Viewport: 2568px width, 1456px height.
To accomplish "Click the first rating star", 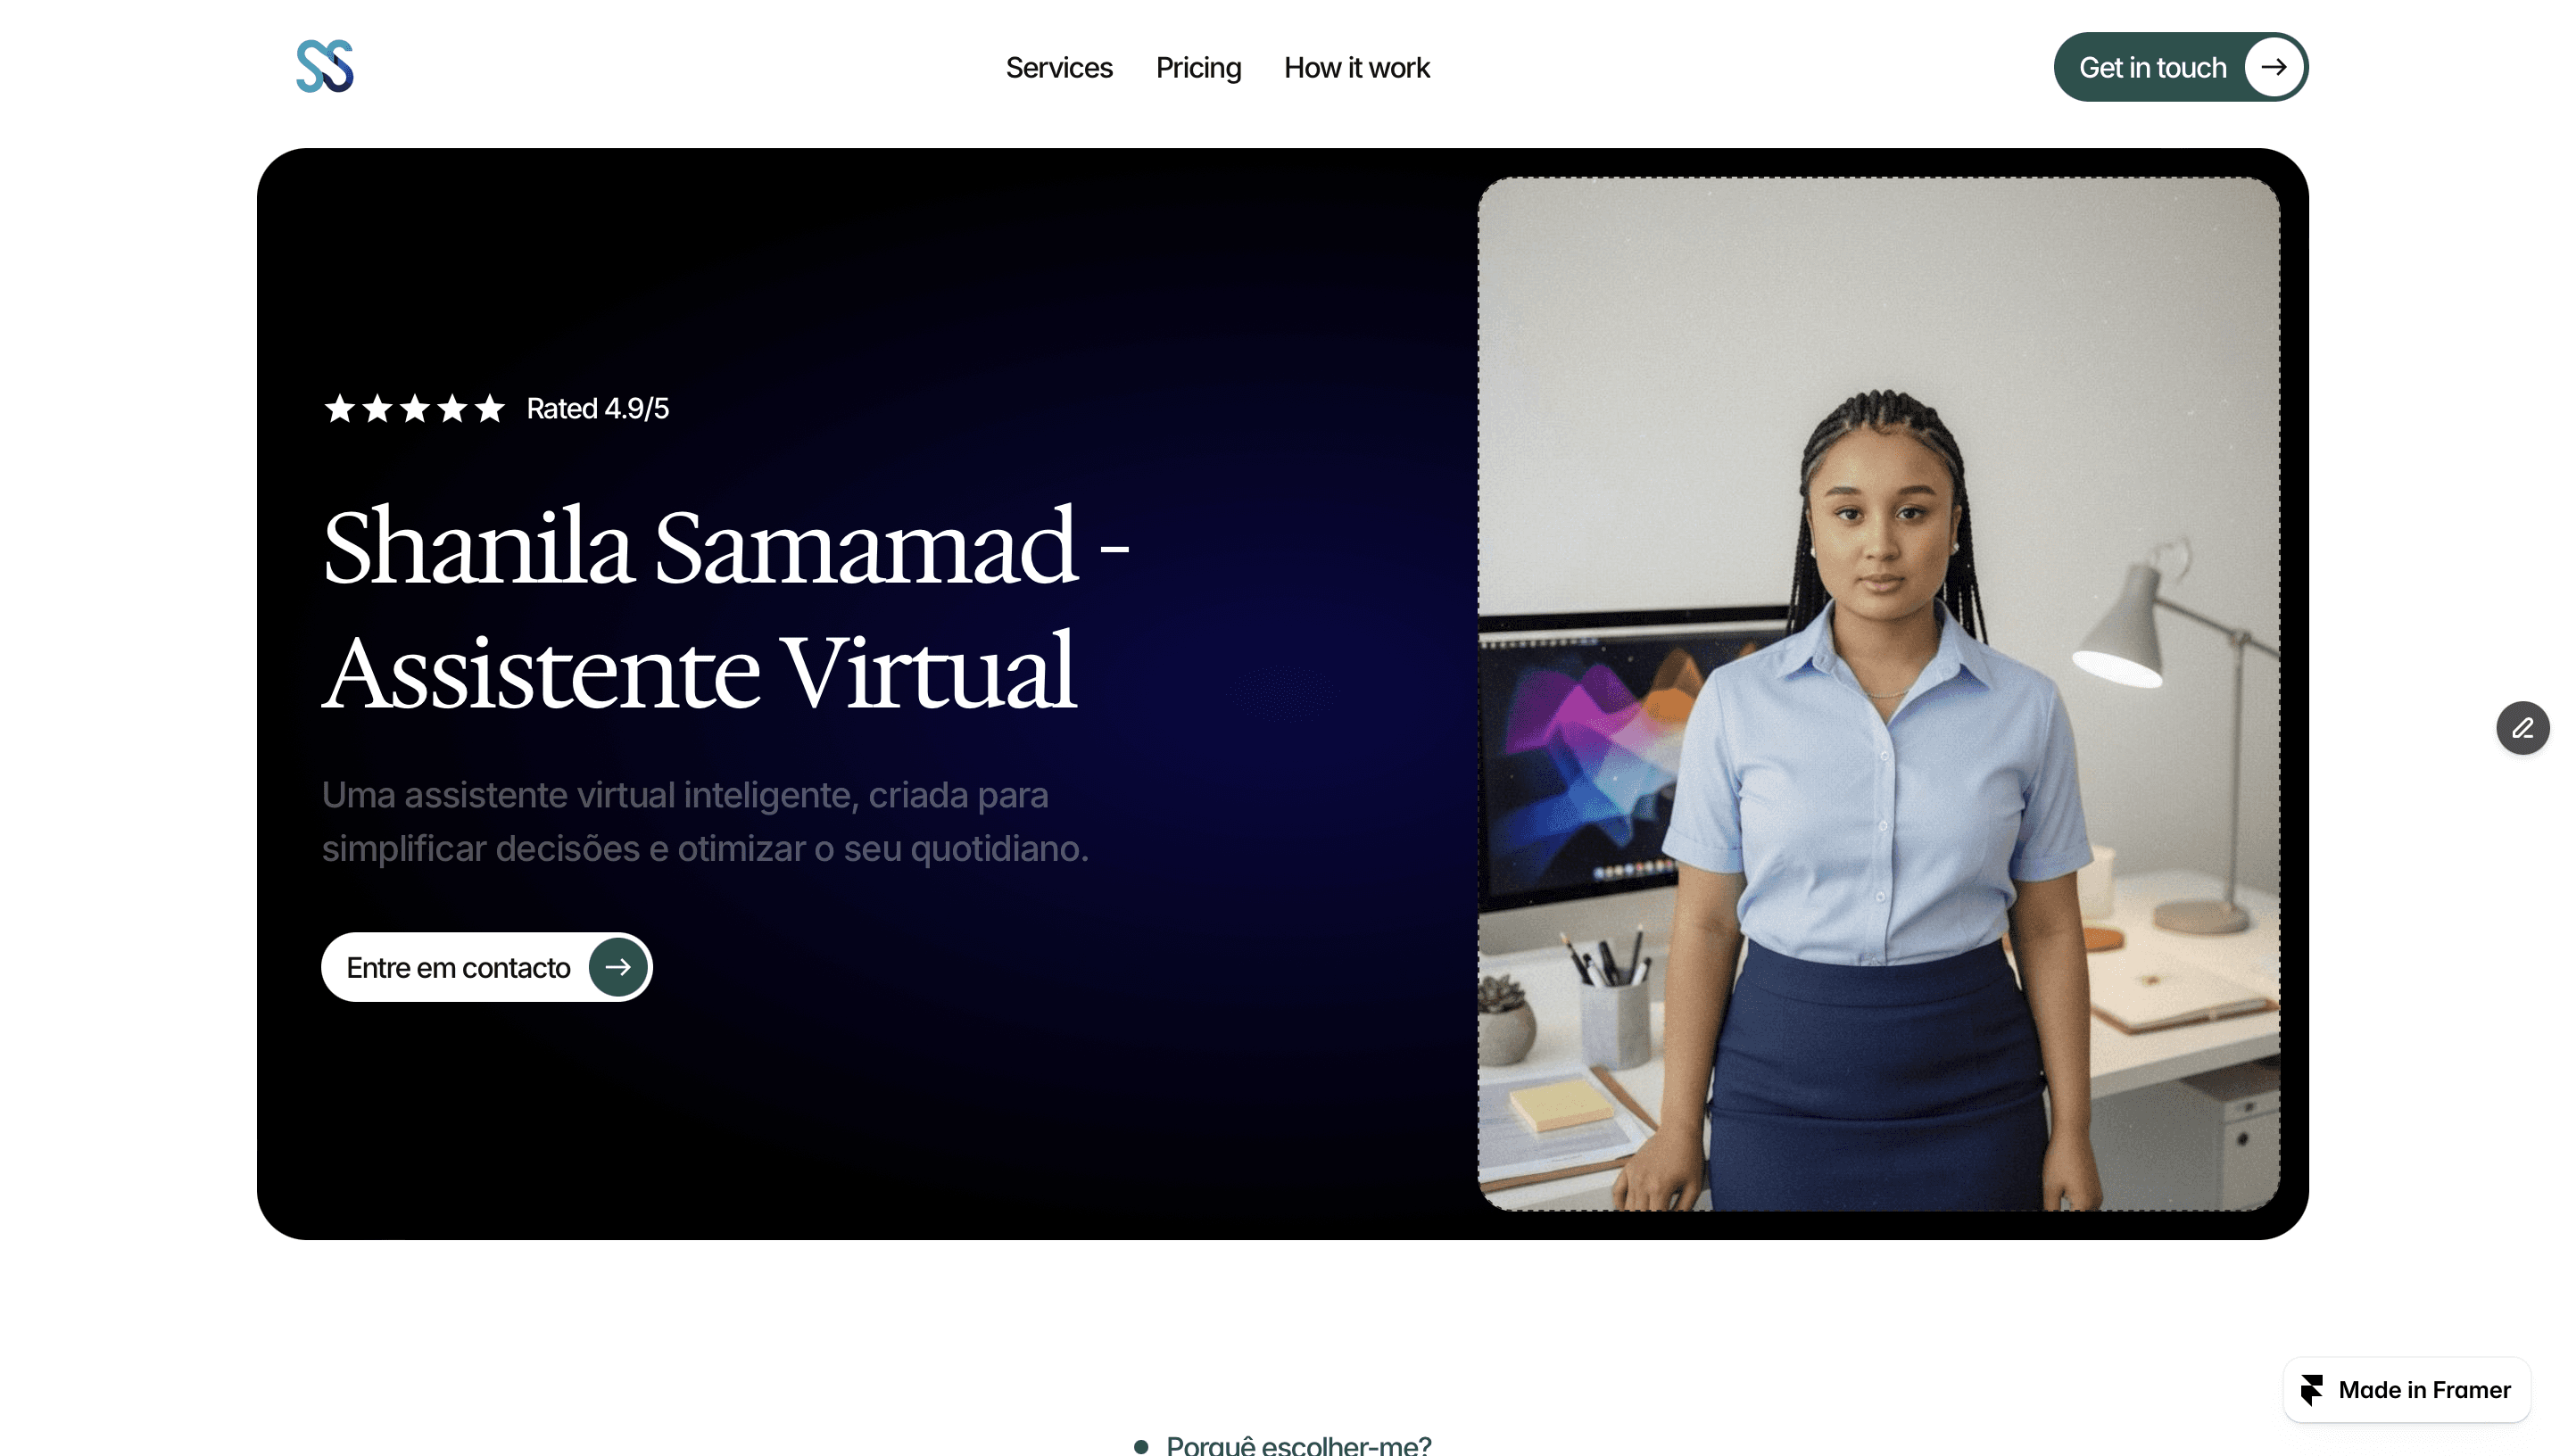I will tap(340, 408).
